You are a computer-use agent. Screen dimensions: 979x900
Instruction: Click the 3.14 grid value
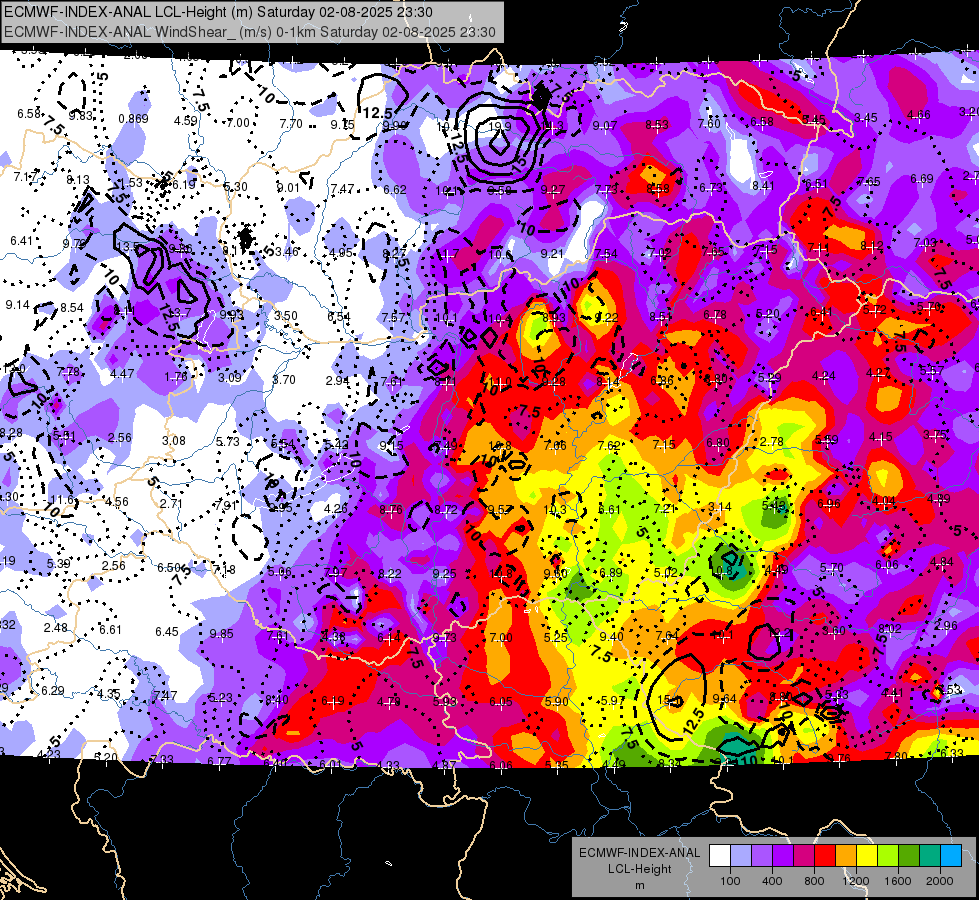(719, 507)
